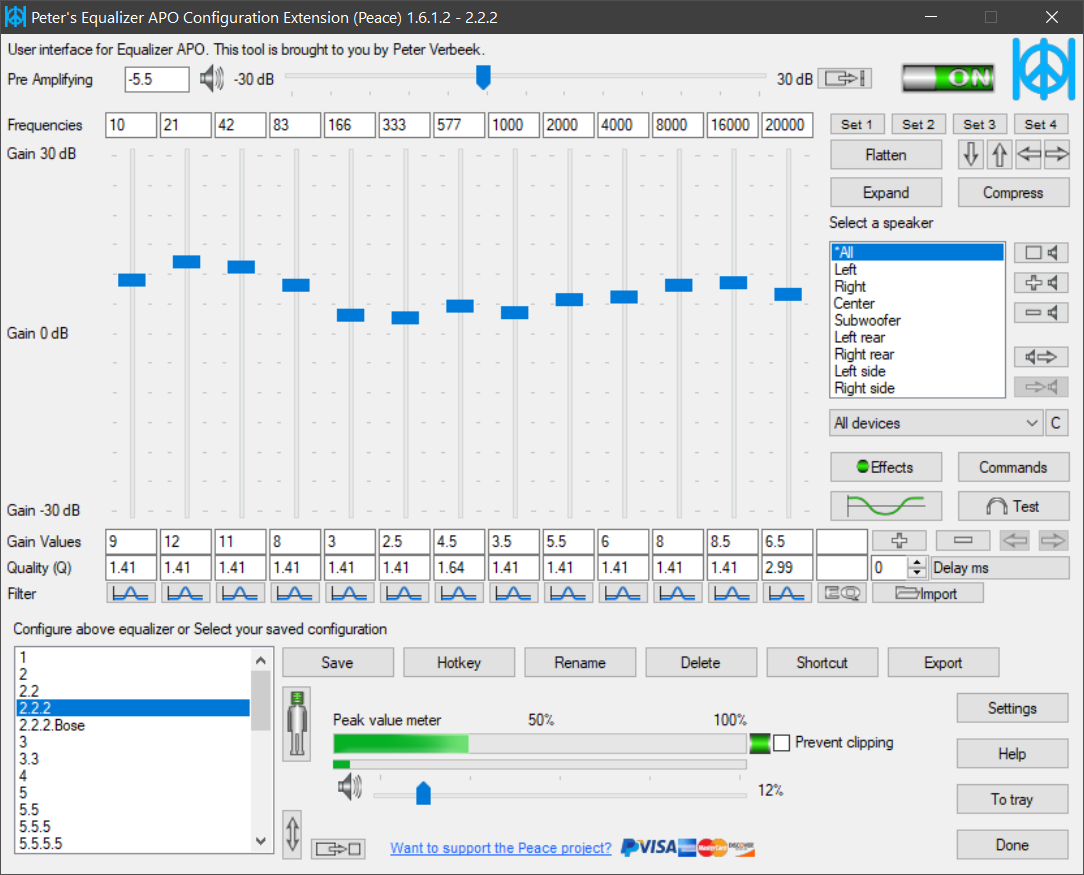The height and width of the screenshot is (875, 1084).
Task: Click the 333 frequency input field
Action: [404, 125]
